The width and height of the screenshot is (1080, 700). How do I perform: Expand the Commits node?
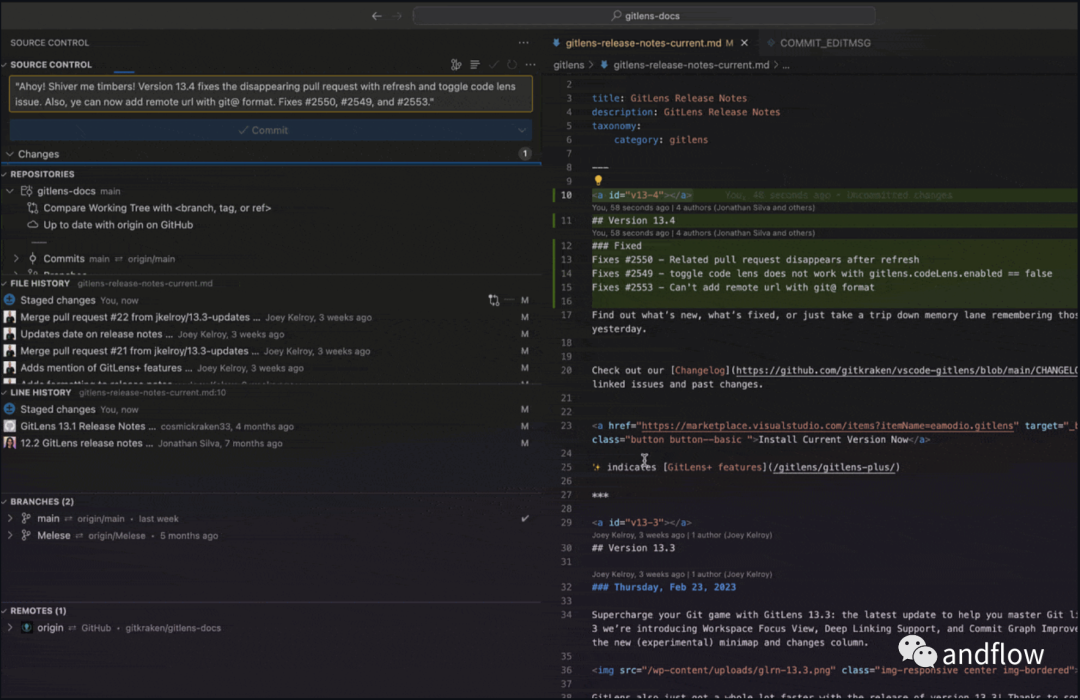(x=16, y=258)
